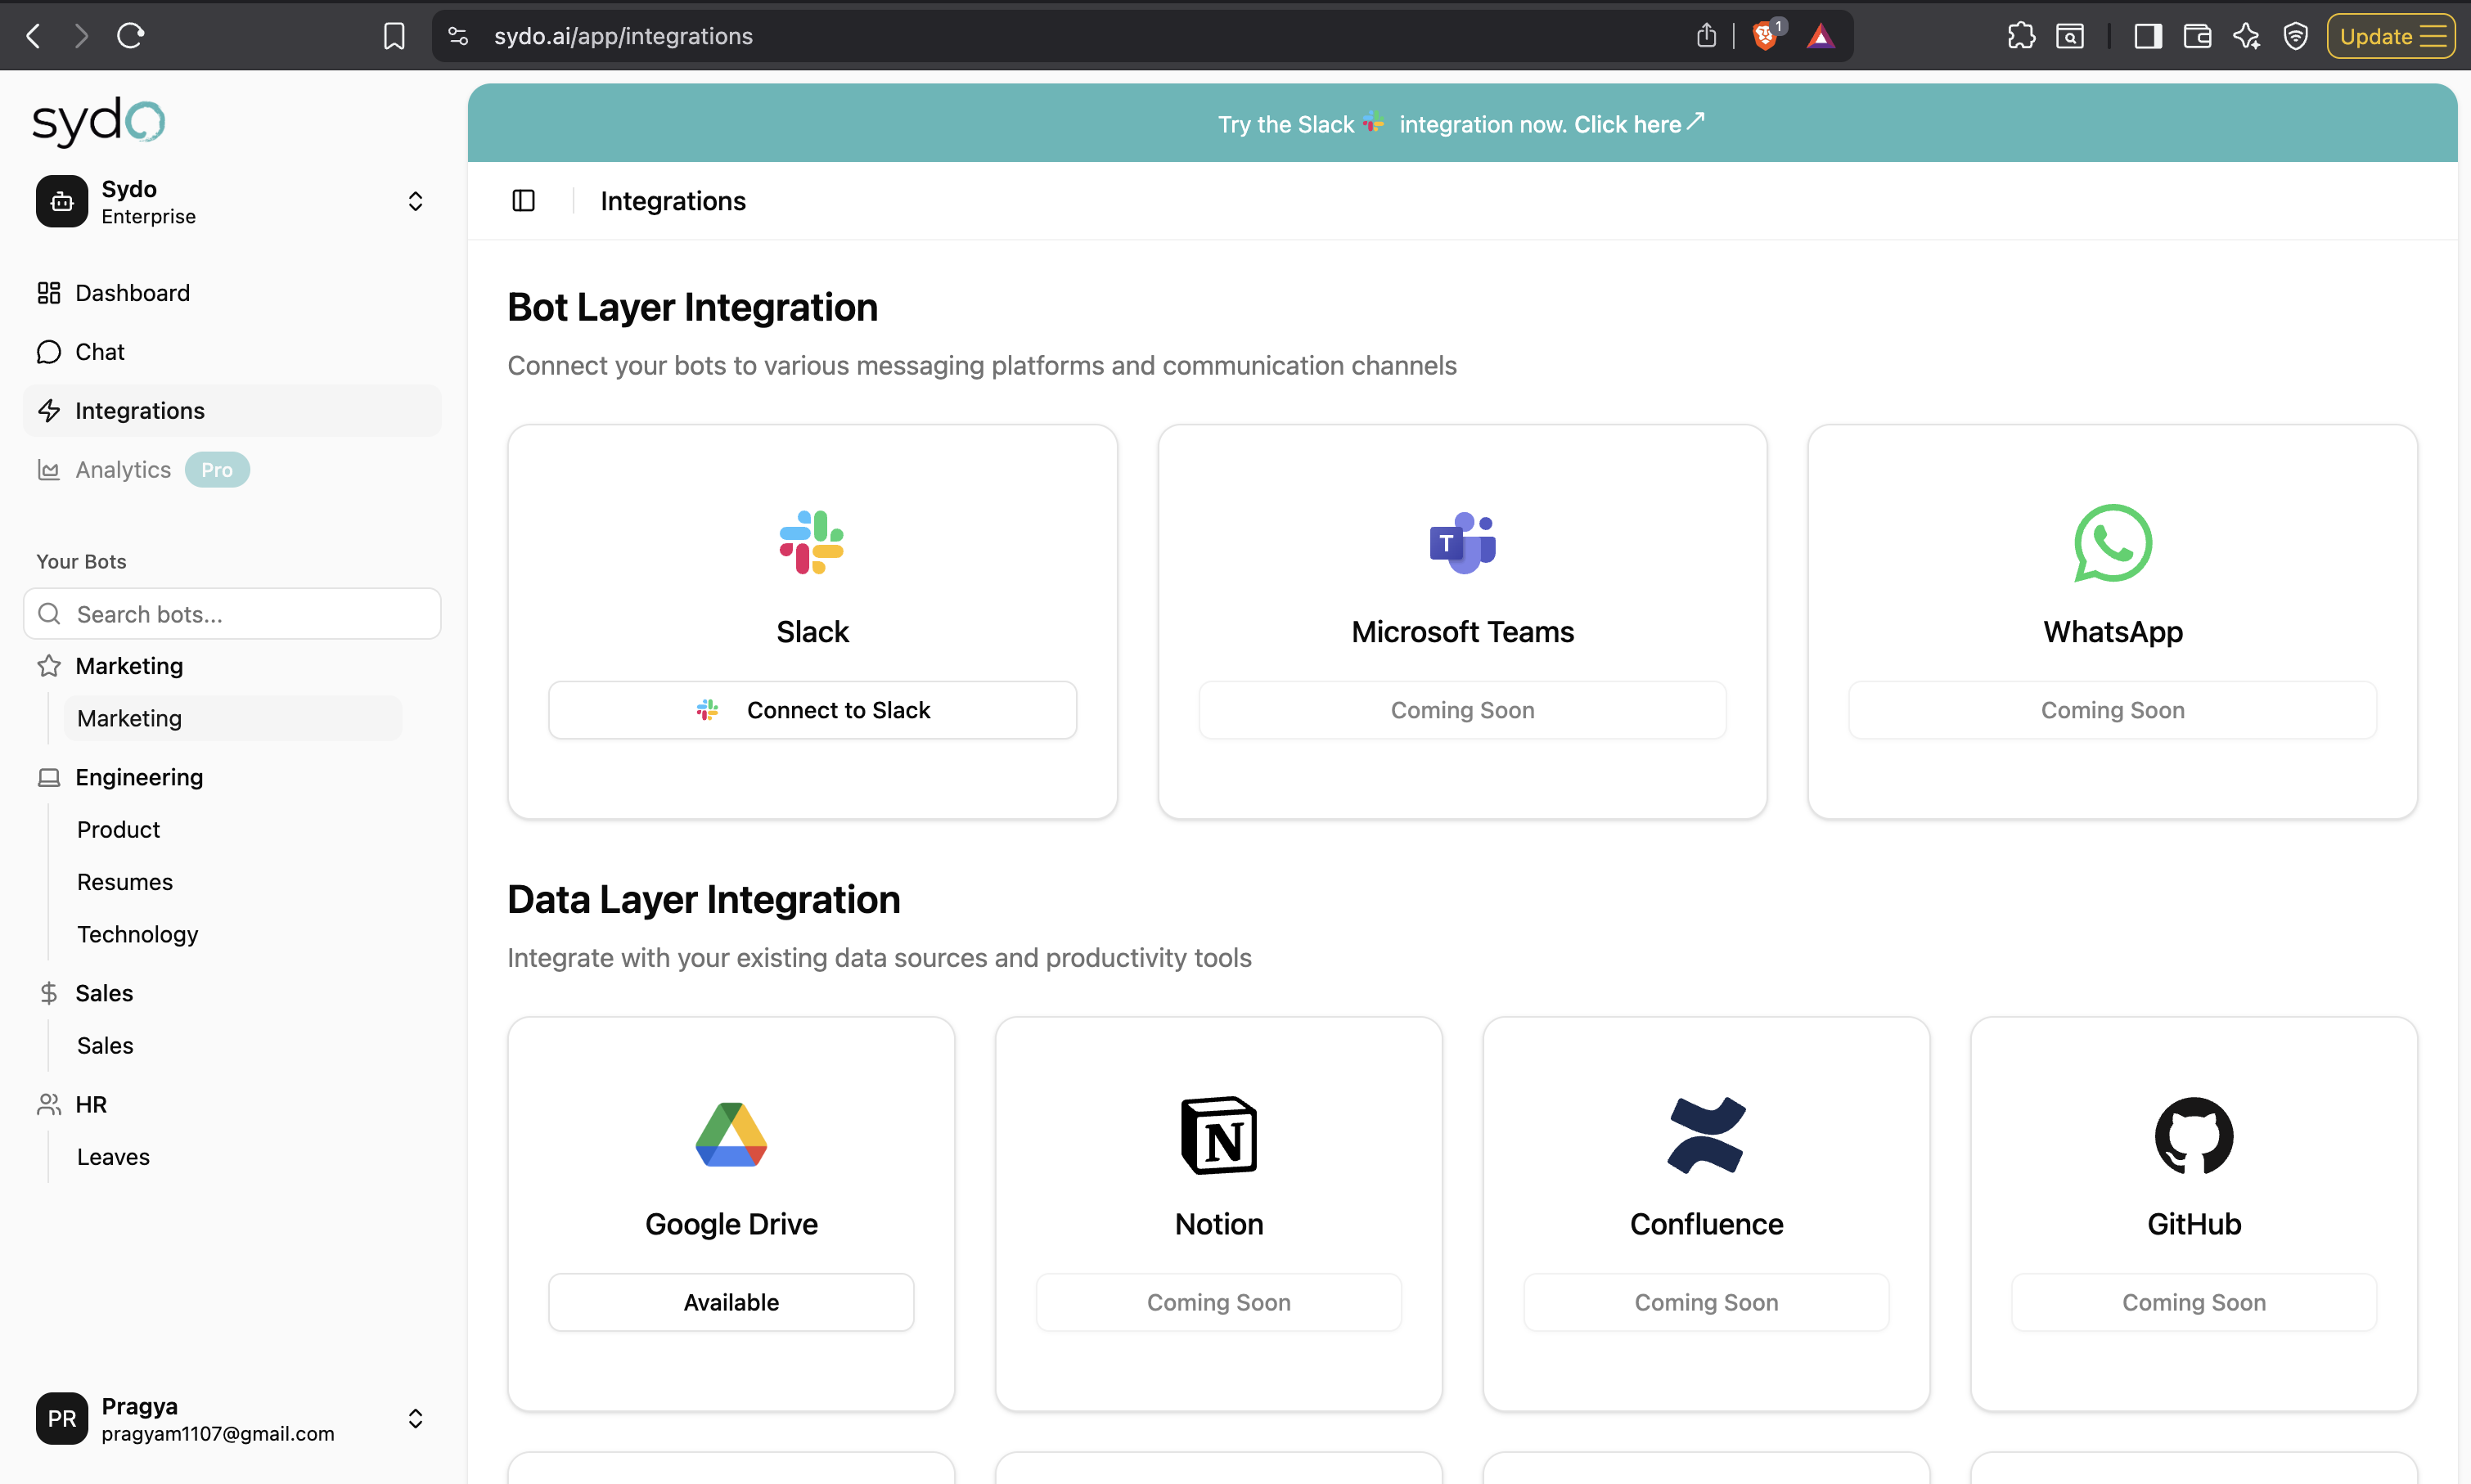2471x1484 pixels.
Task: Click the Slack logo on Slack card
Action: point(812,542)
